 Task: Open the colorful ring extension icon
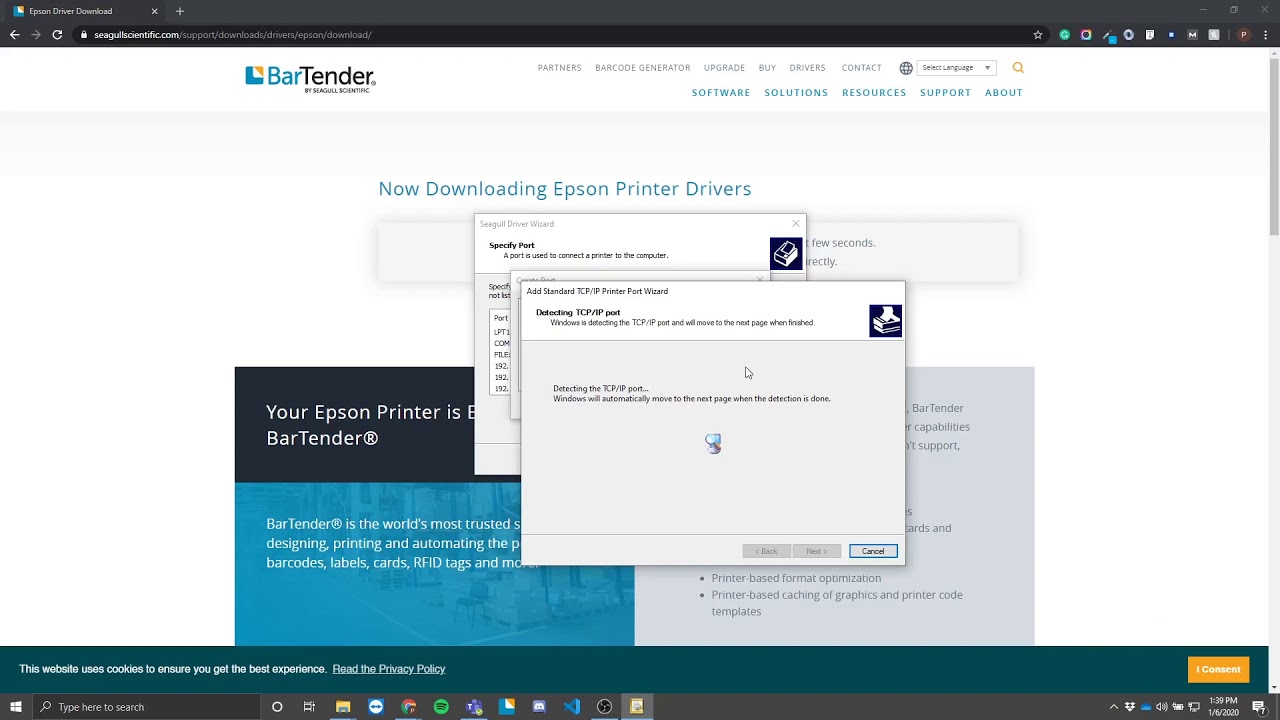1086,35
